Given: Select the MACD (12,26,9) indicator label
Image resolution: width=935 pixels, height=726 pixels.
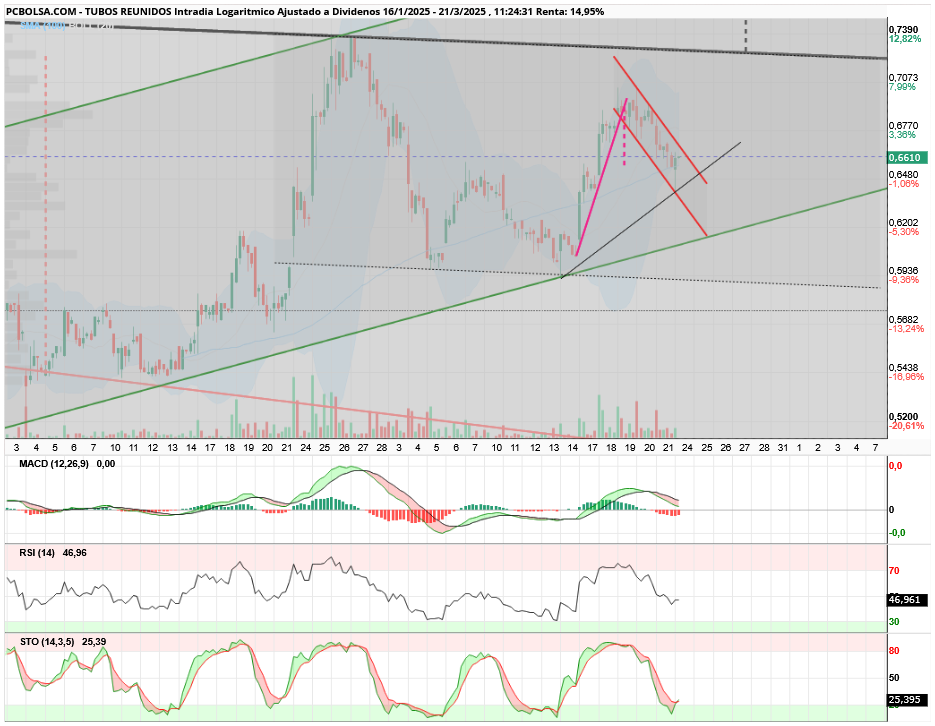Looking at the screenshot, I should pyautogui.click(x=54, y=464).
